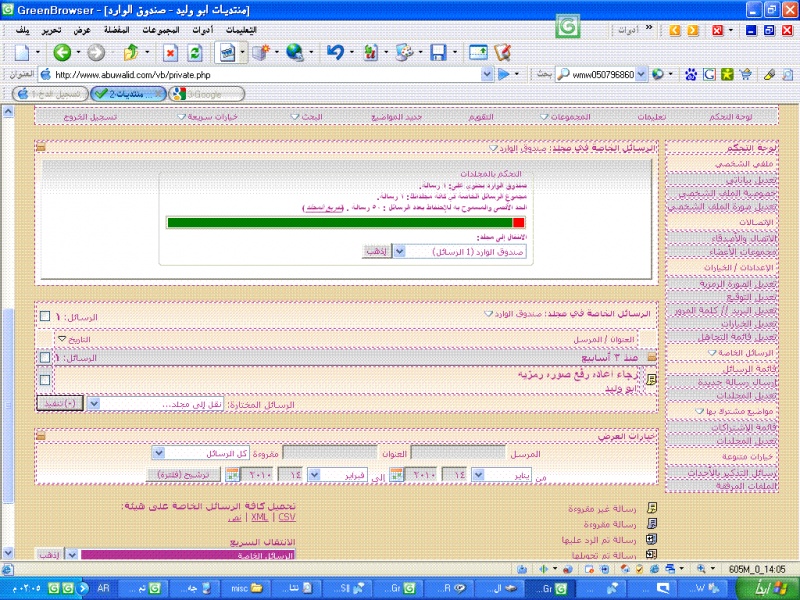Tick the checkbox of the أبو وليد message

[44, 380]
